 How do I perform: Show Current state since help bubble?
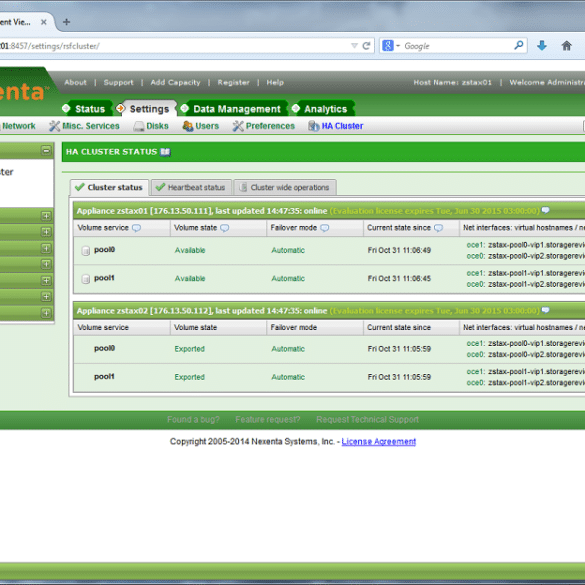[439, 228]
